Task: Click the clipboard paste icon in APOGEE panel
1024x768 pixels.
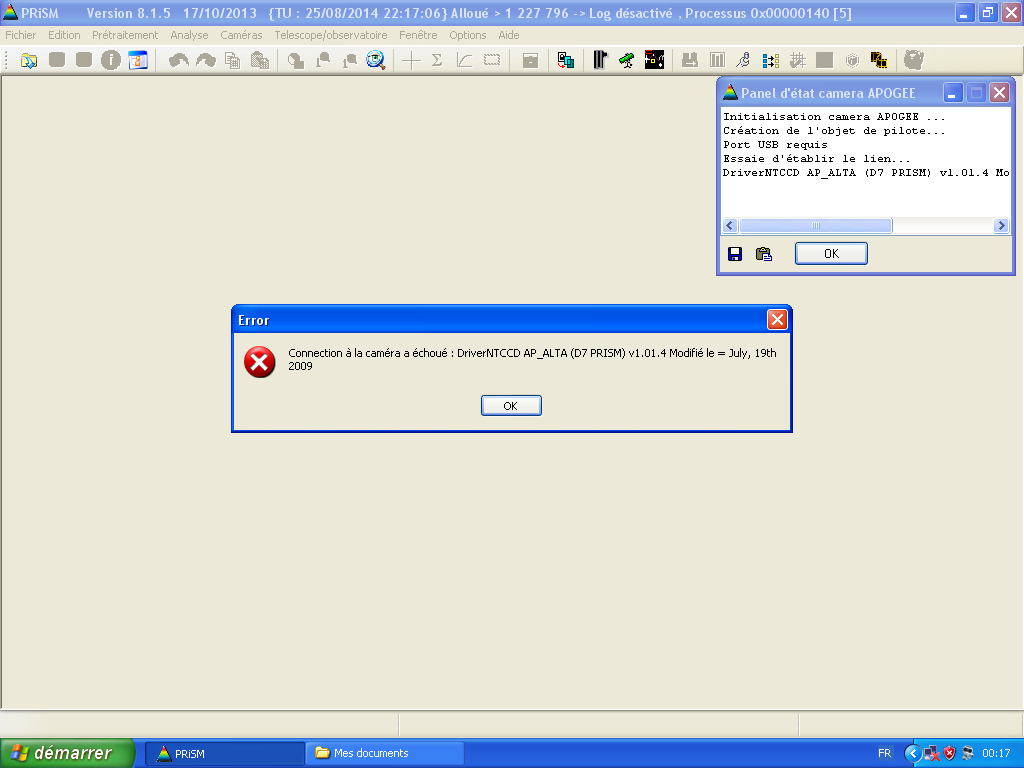Action: [764, 254]
